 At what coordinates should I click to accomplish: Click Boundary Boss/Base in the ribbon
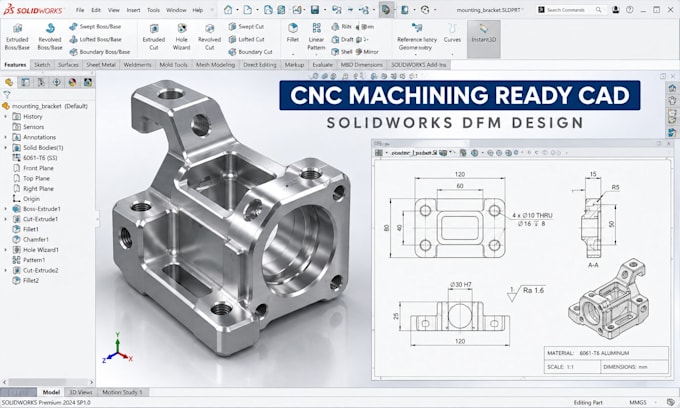[x=99, y=52]
